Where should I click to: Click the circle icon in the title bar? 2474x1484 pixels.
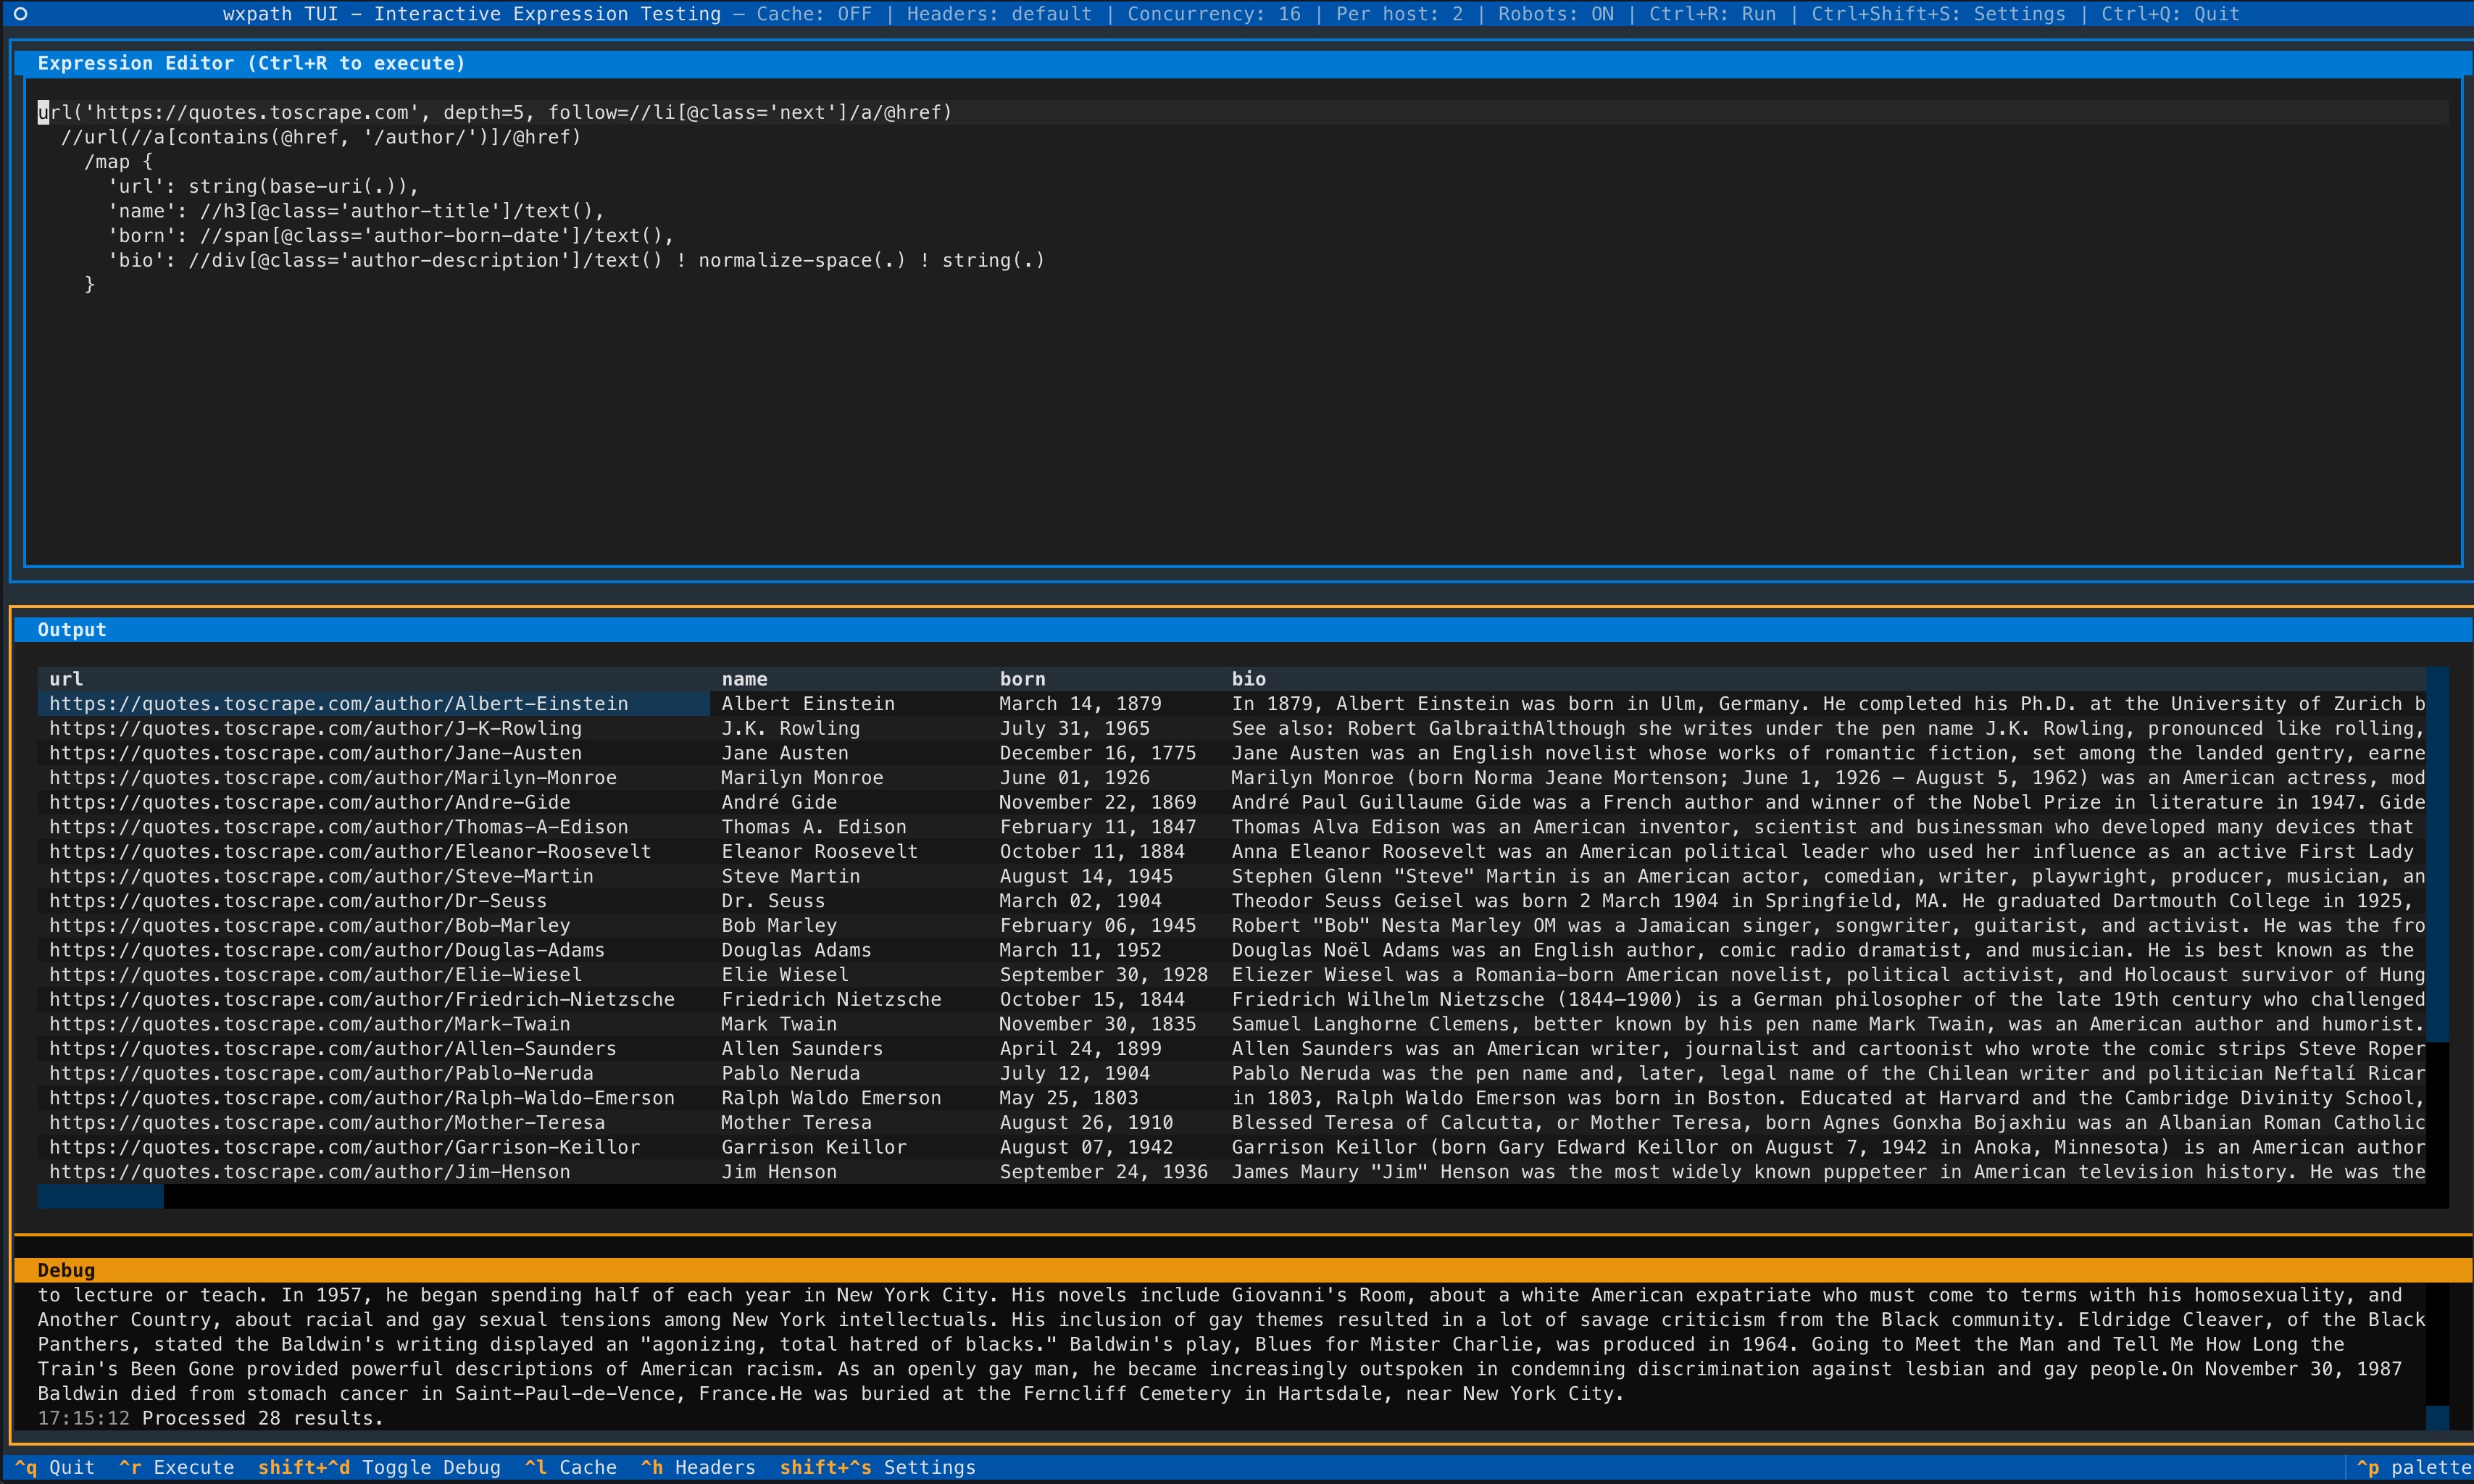[21, 14]
